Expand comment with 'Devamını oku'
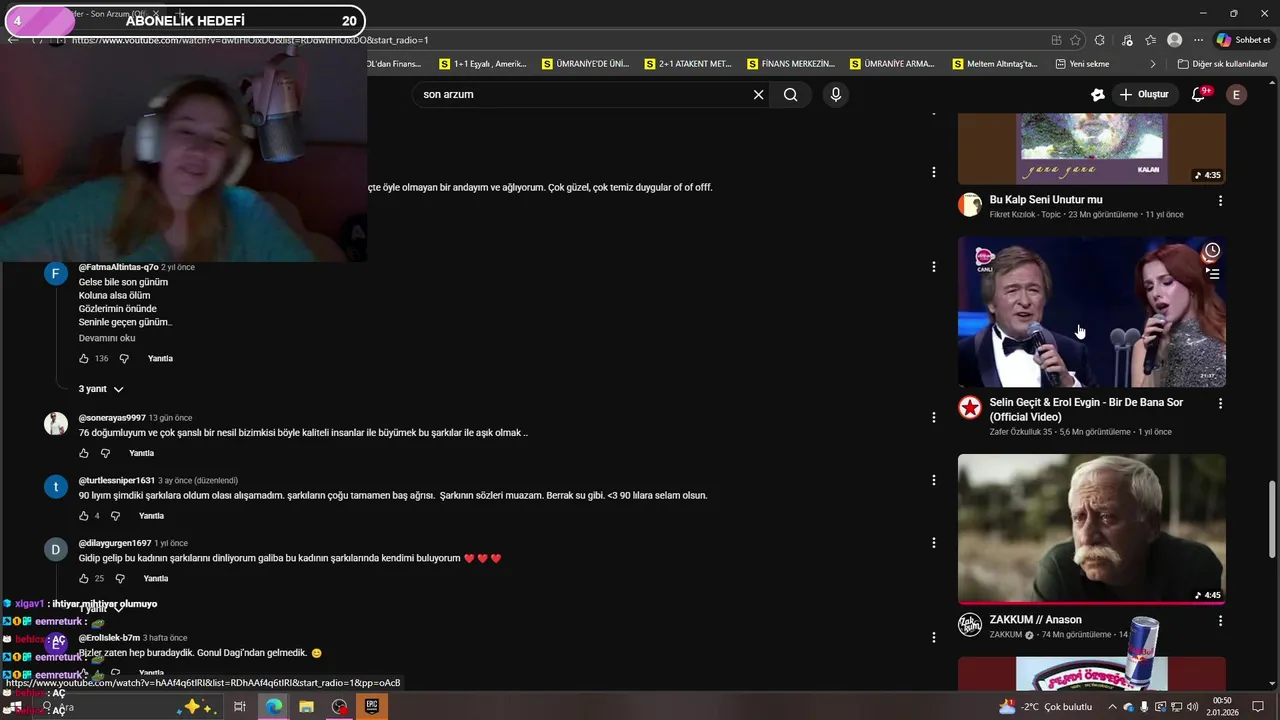The width and height of the screenshot is (1280, 720). [x=107, y=338]
